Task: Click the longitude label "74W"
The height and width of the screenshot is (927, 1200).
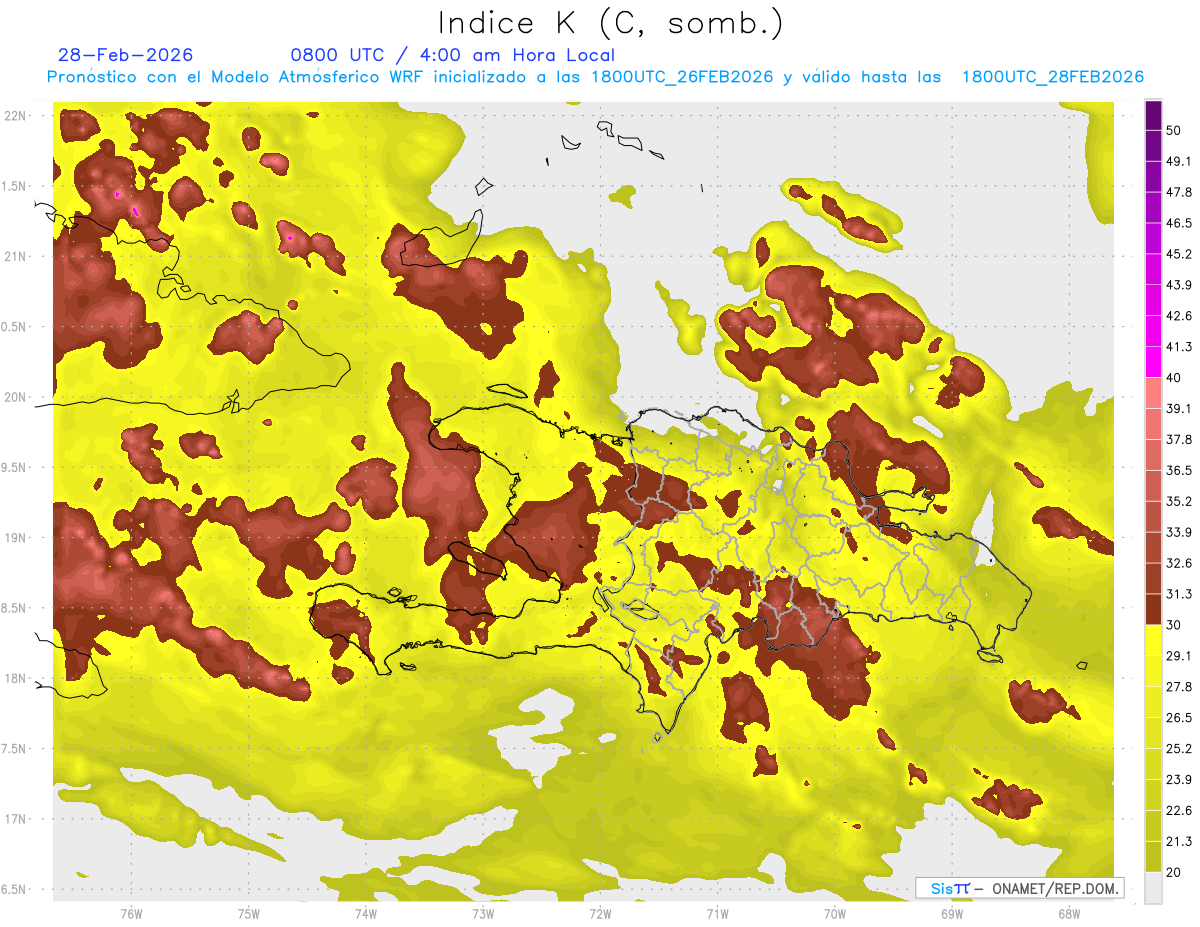Action: click(x=366, y=913)
